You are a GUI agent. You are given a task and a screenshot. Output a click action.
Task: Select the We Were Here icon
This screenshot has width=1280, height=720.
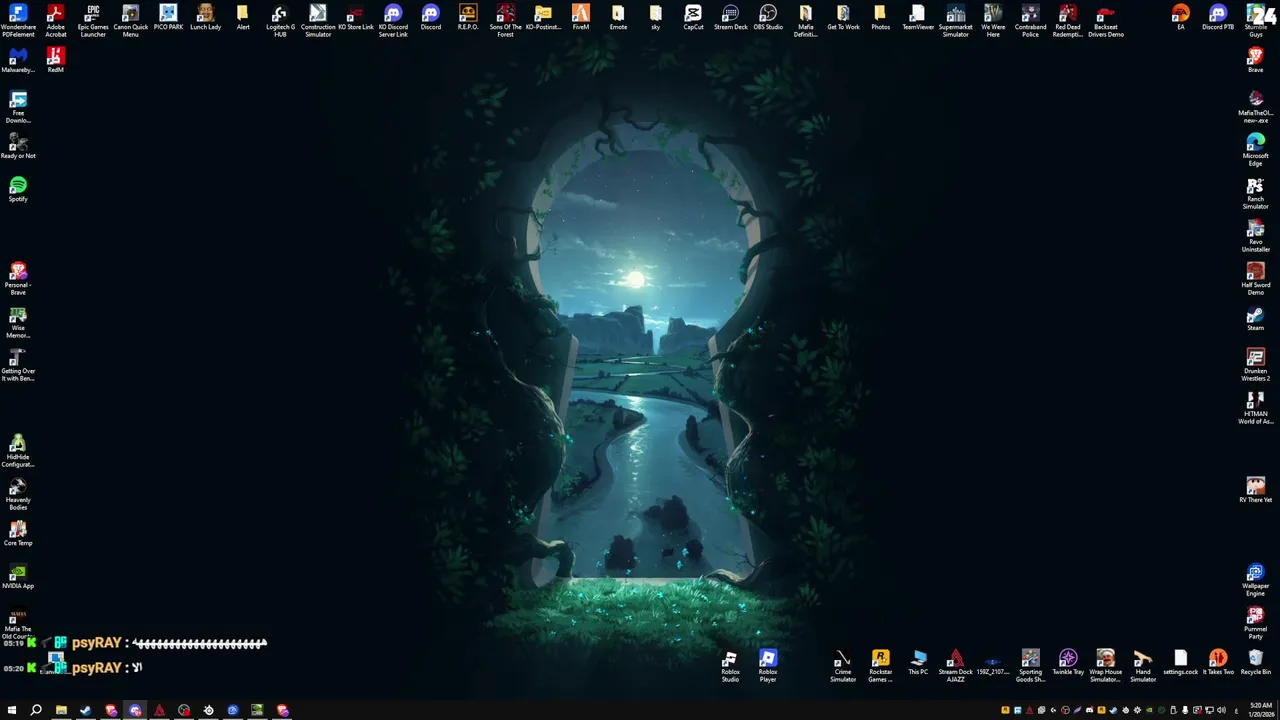click(x=993, y=21)
